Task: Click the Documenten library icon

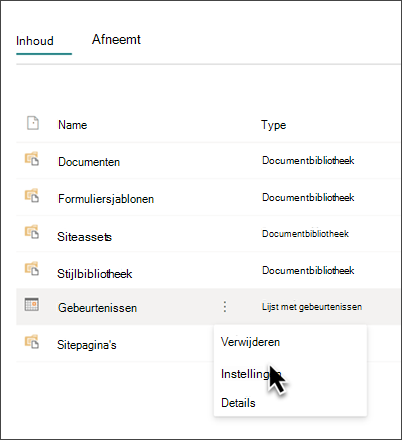Action: (32, 159)
